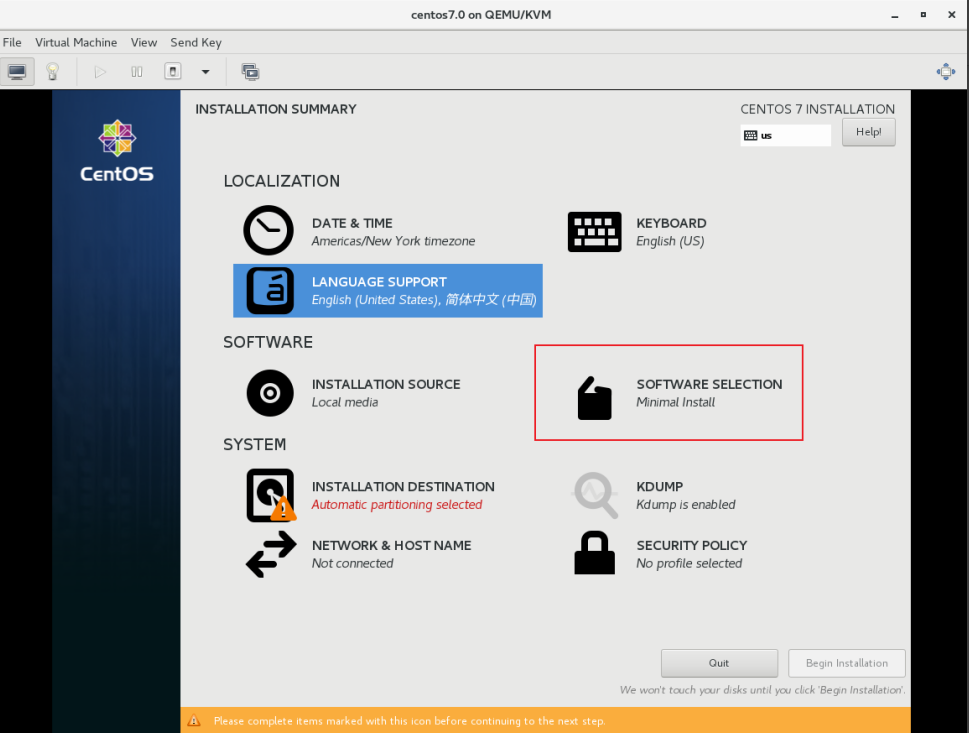Open KEYBOARD settings label
The image size is (969, 733).
pyautogui.click(x=671, y=223)
